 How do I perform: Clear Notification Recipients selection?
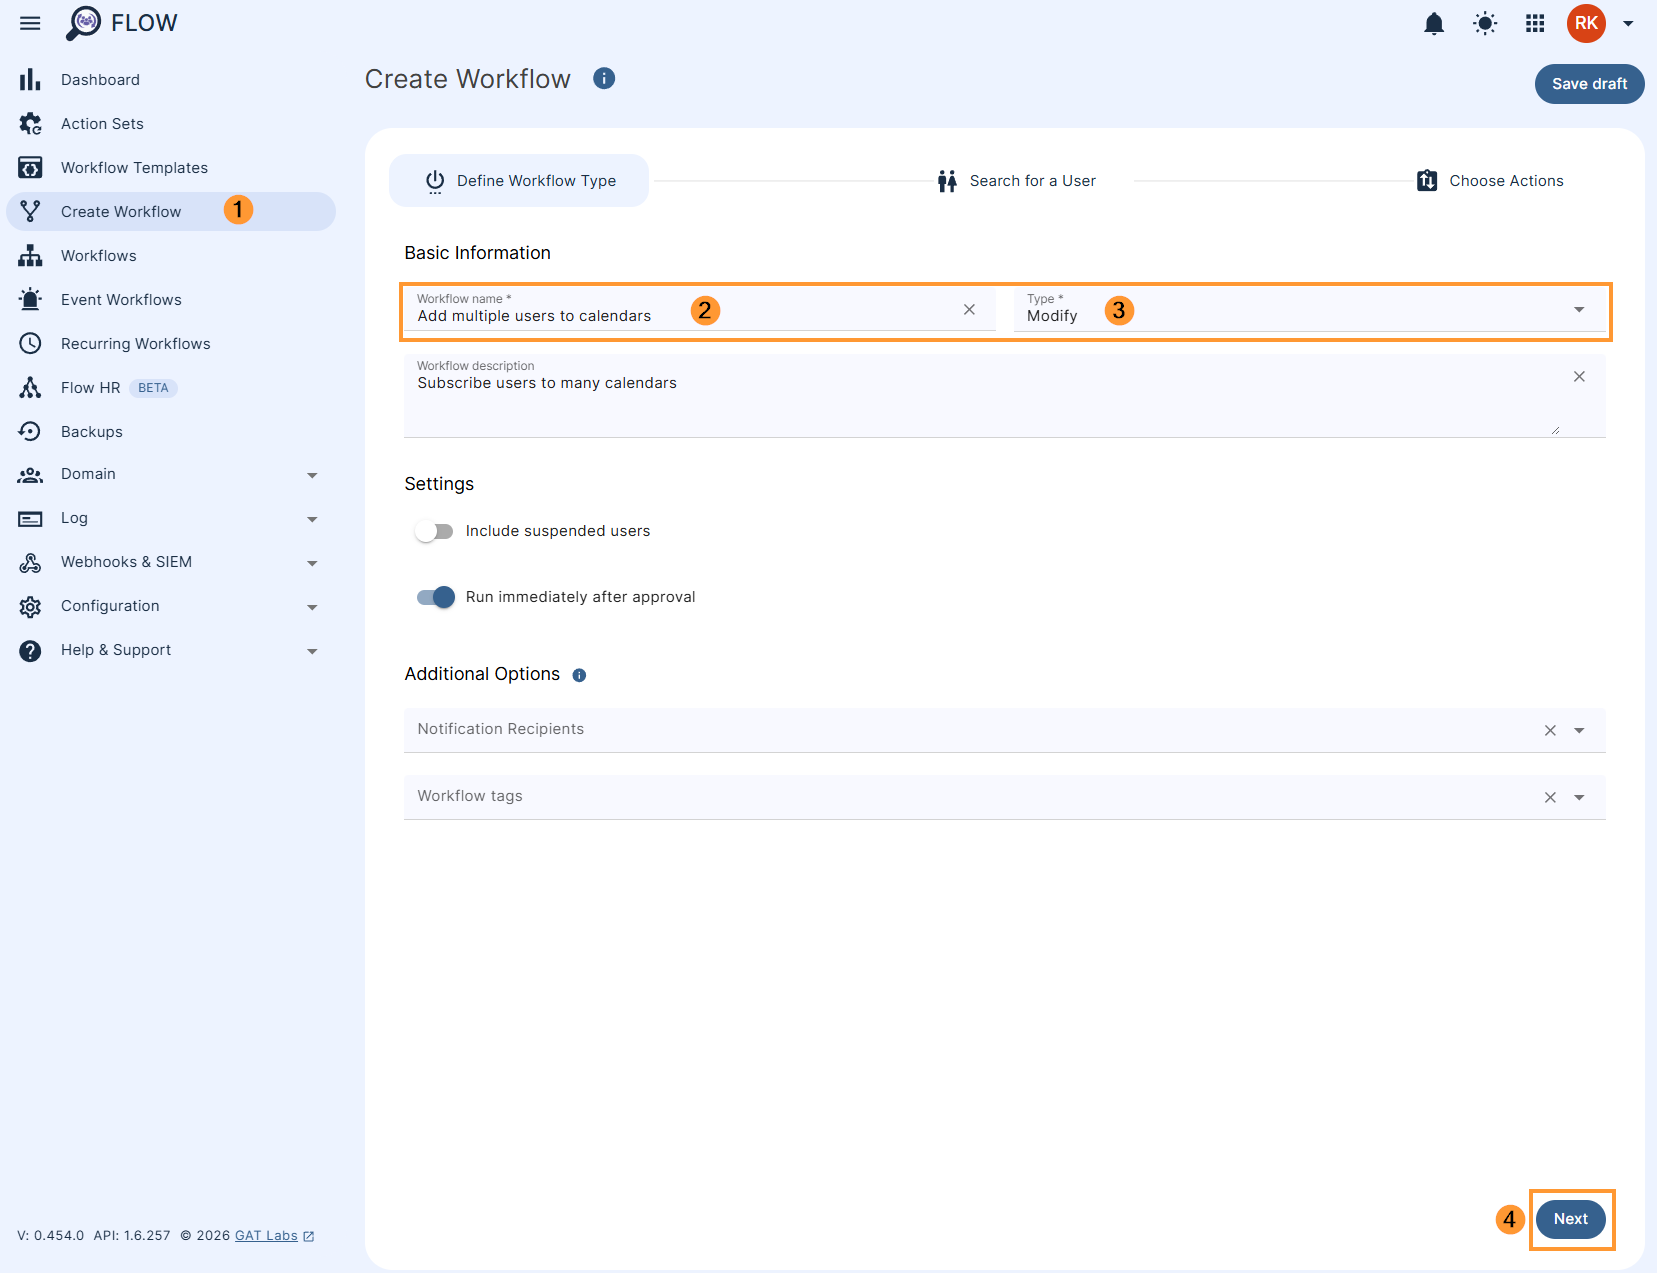pyautogui.click(x=1550, y=731)
